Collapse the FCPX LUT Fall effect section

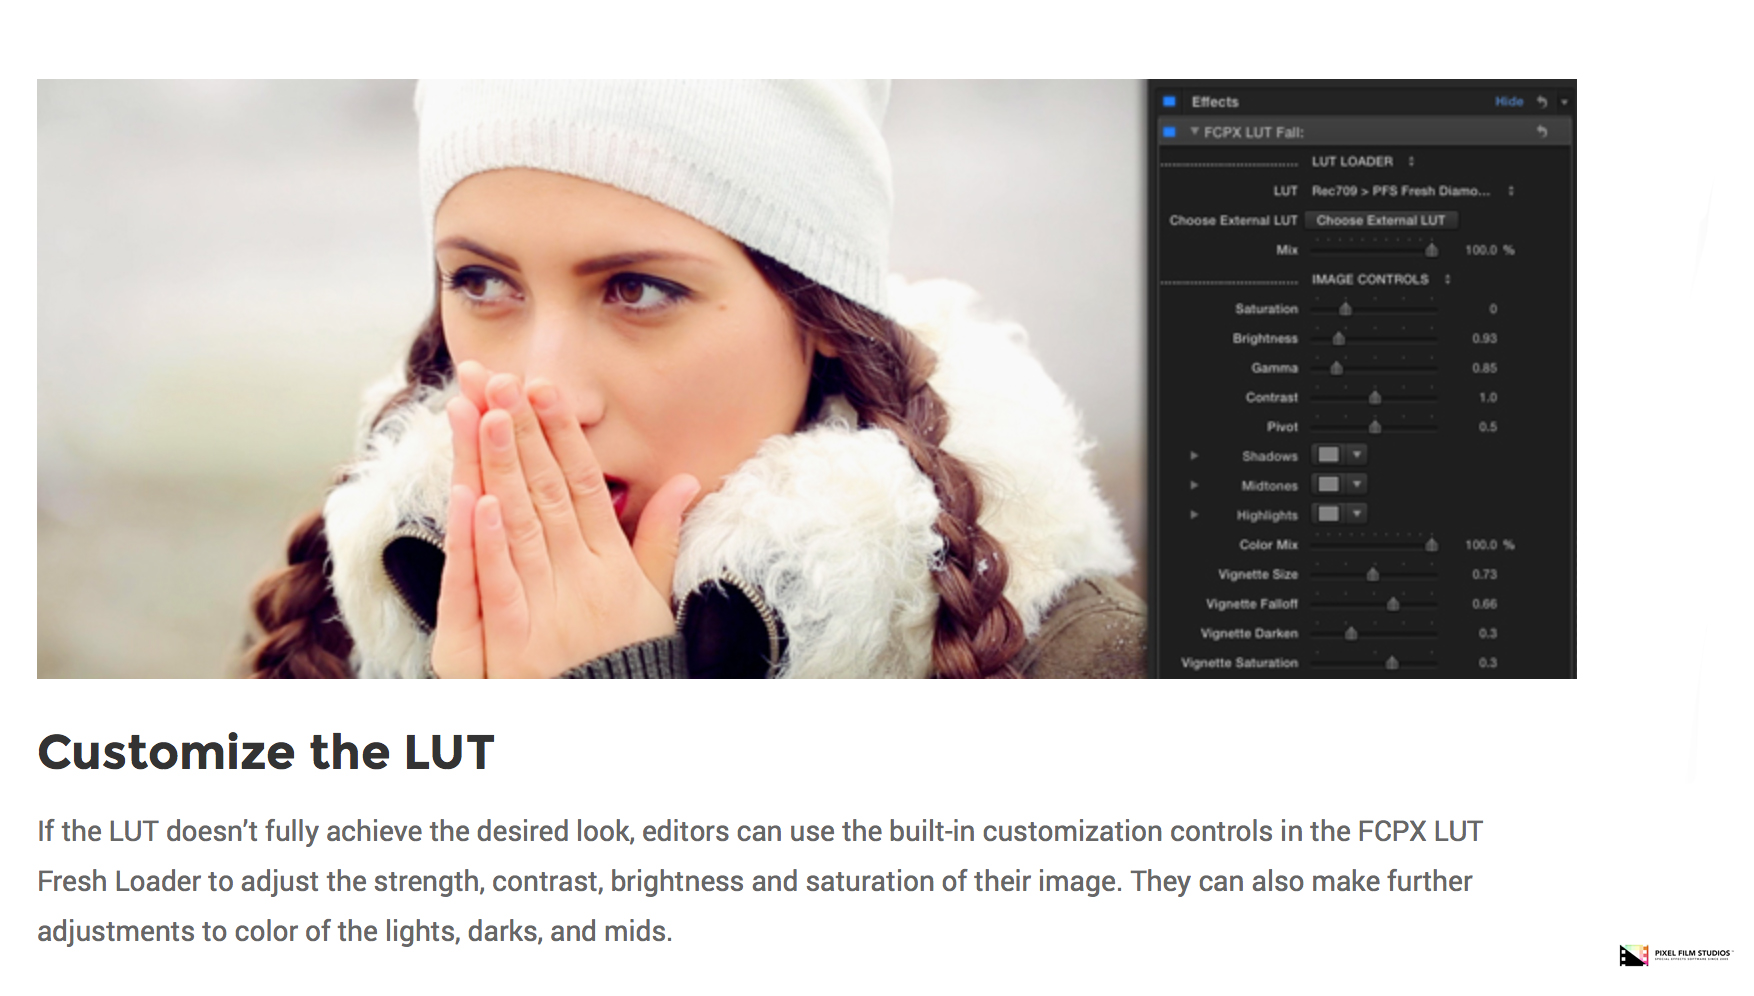(1194, 132)
